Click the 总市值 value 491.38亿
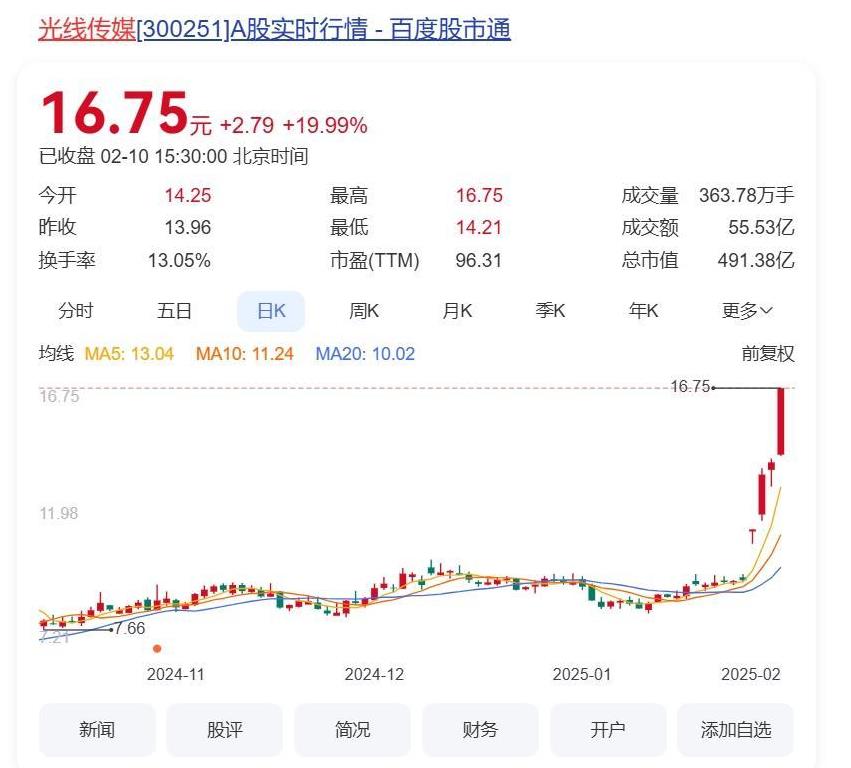 [x=756, y=260]
